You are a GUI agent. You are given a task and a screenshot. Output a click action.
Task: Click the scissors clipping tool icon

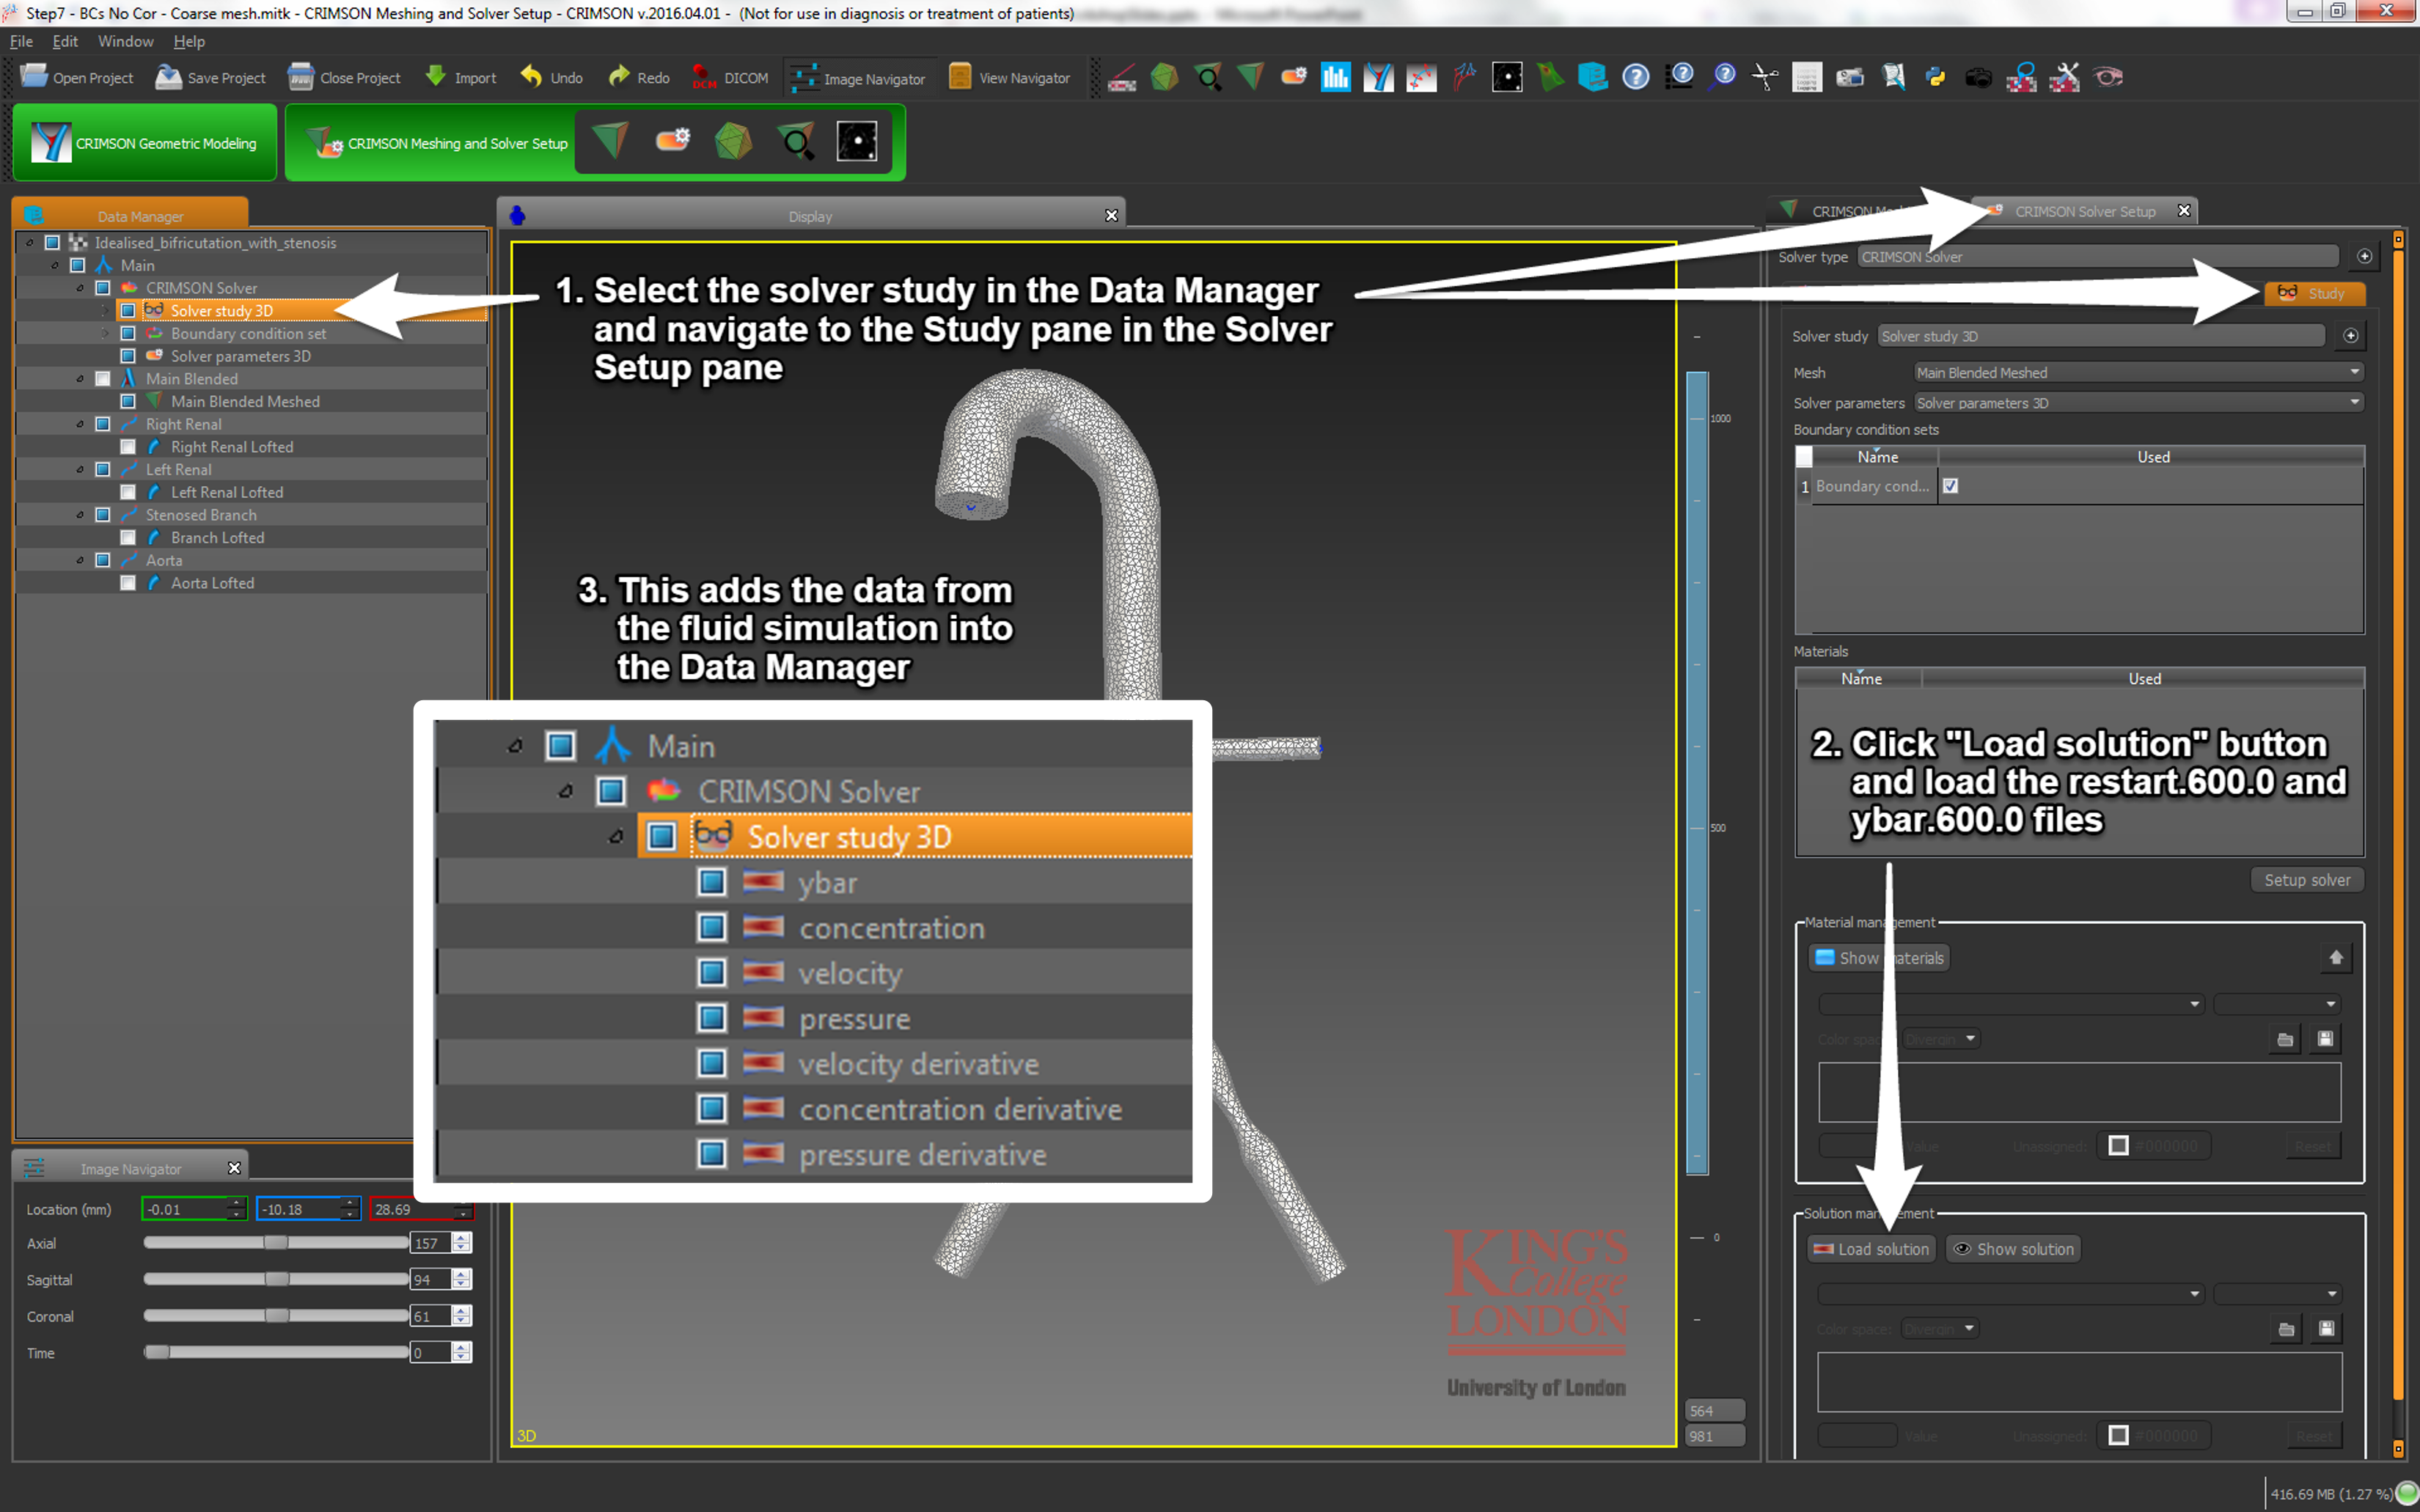click(1765, 77)
